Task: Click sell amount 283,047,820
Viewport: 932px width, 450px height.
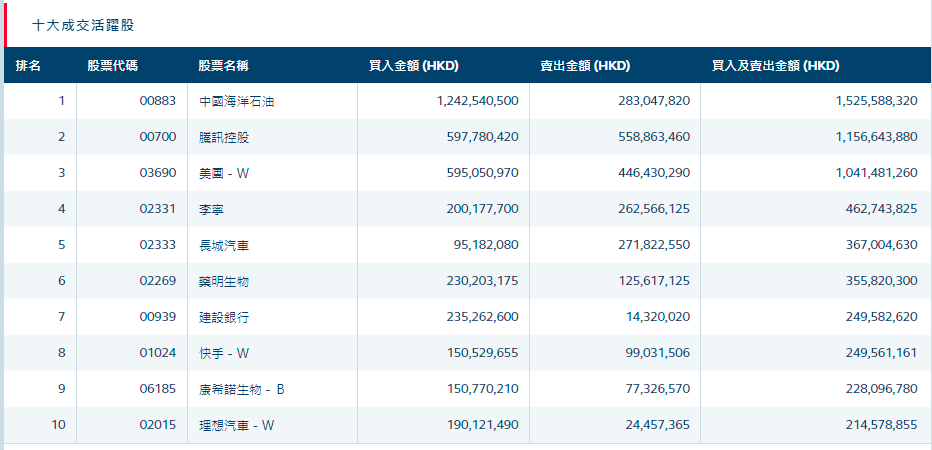Action: pos(653,101)
